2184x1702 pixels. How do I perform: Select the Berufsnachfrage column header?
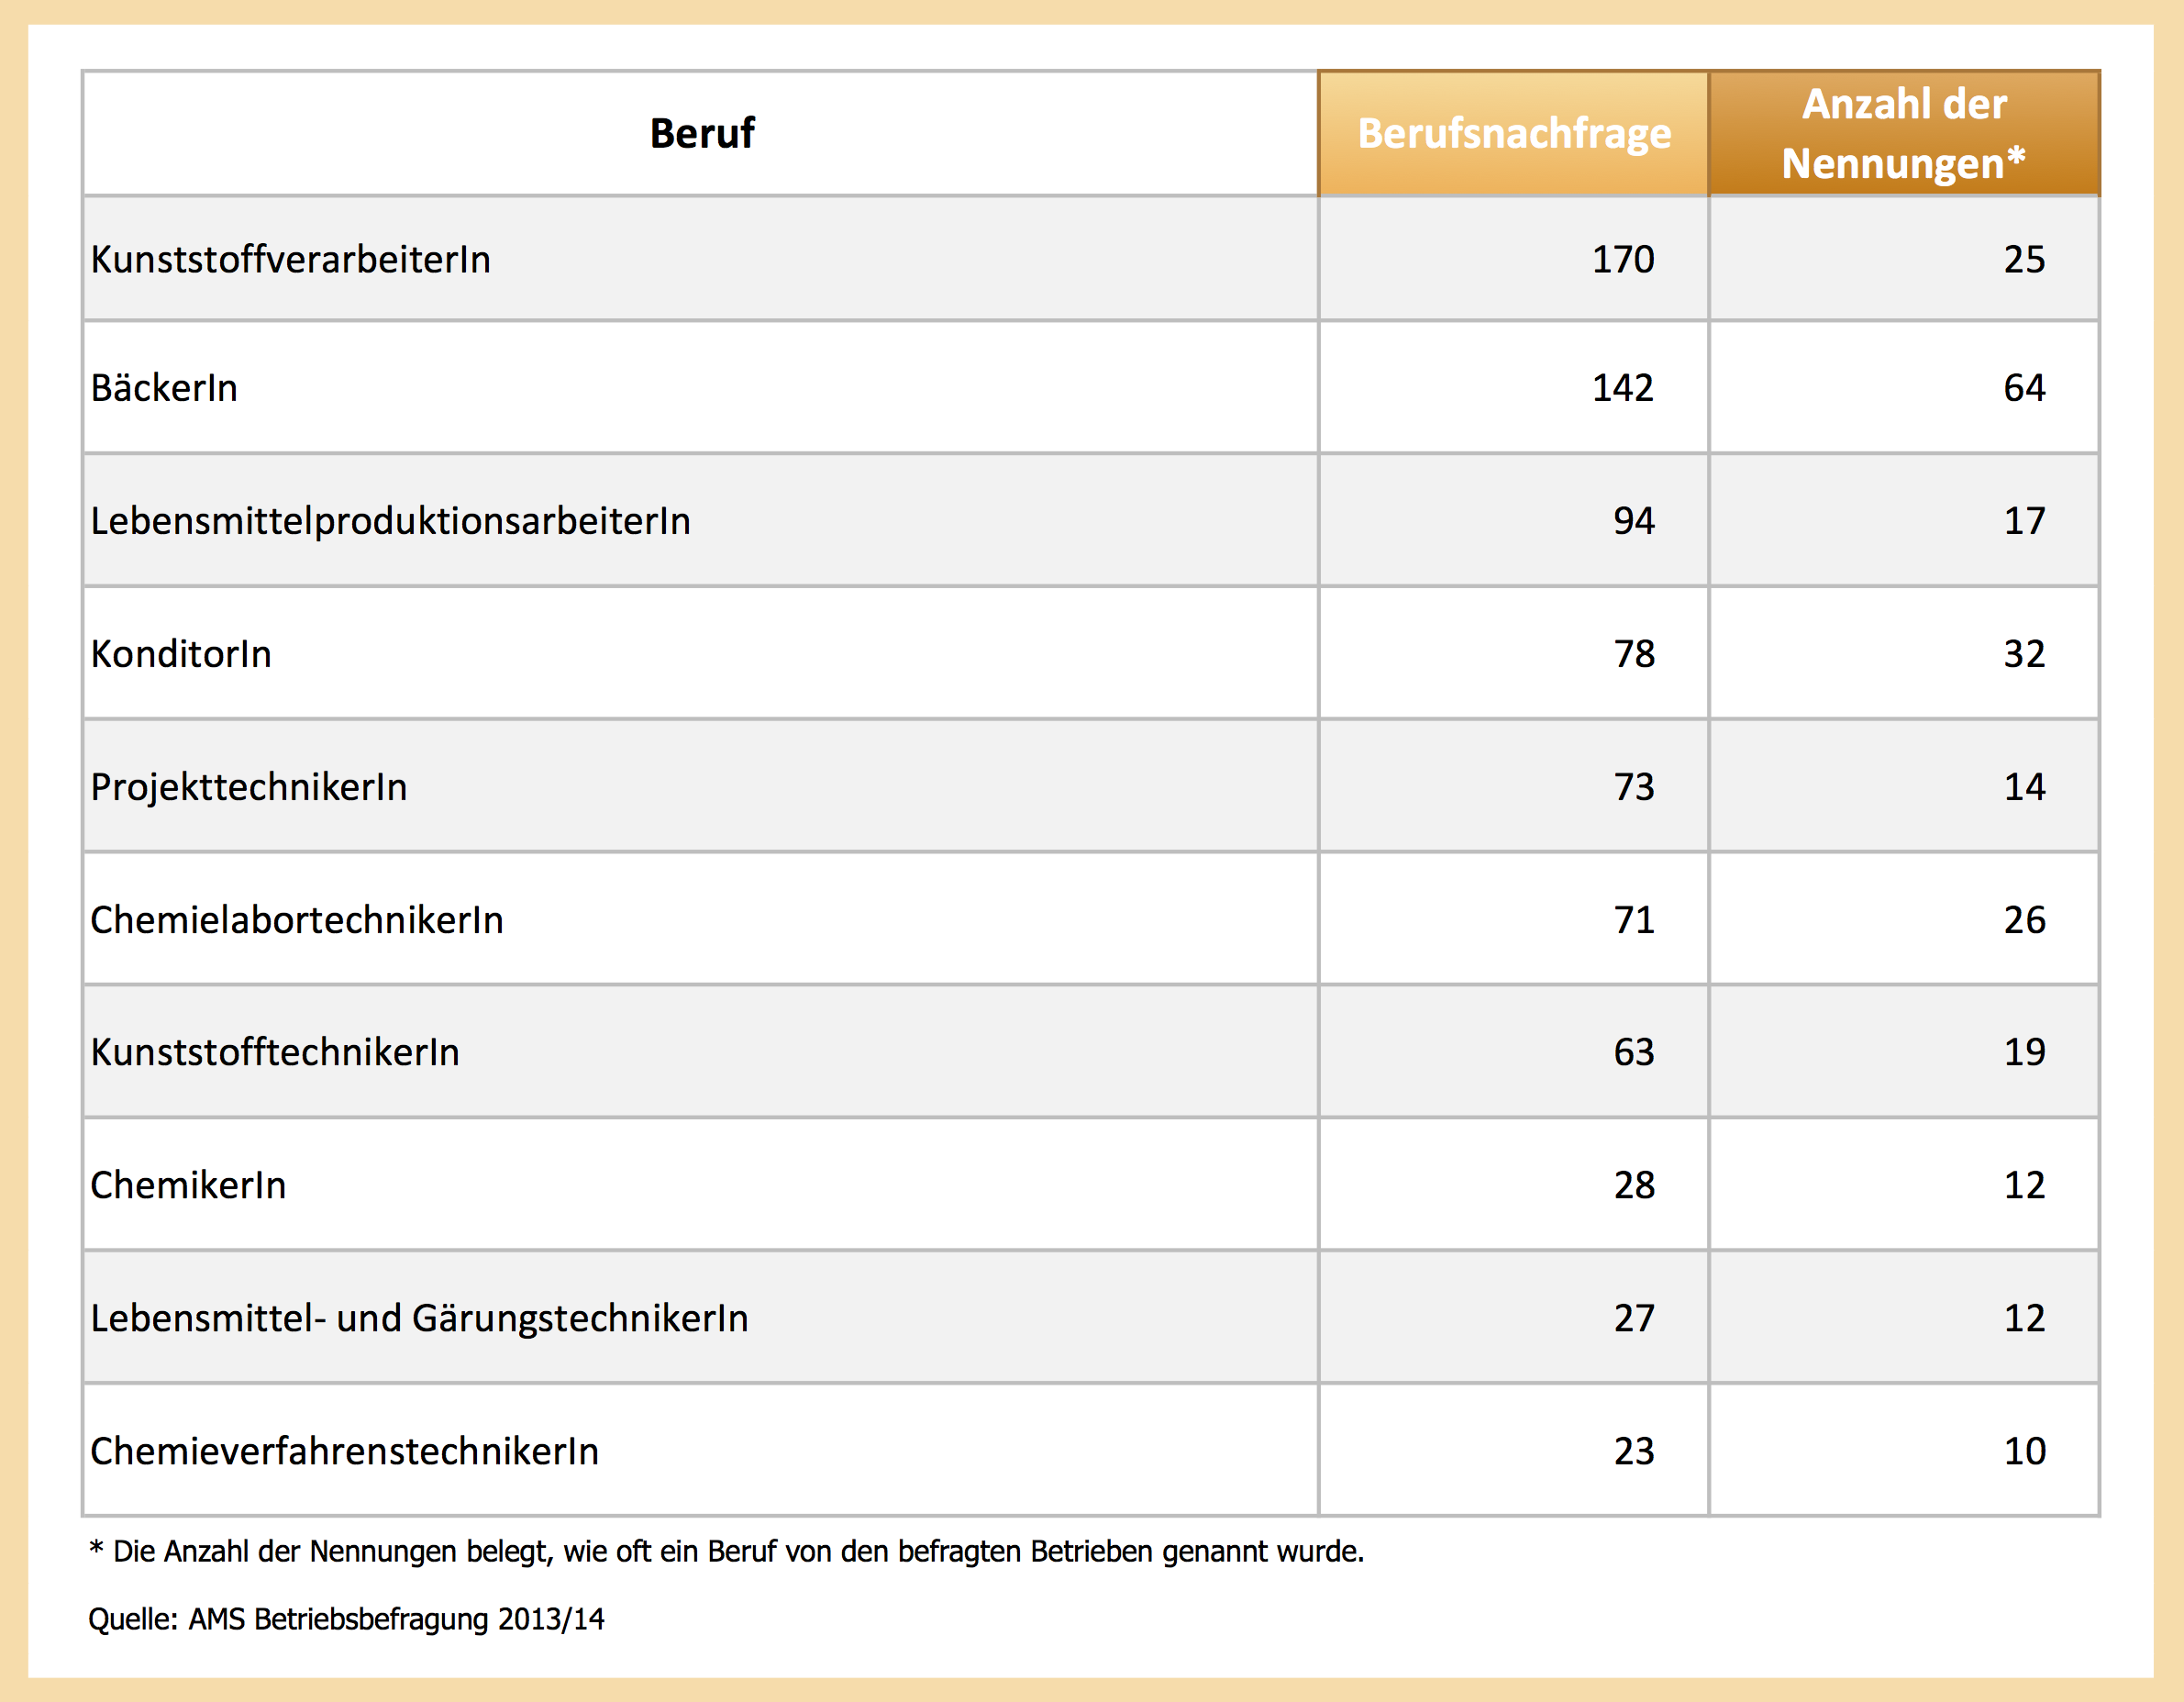pos(1513,133)
